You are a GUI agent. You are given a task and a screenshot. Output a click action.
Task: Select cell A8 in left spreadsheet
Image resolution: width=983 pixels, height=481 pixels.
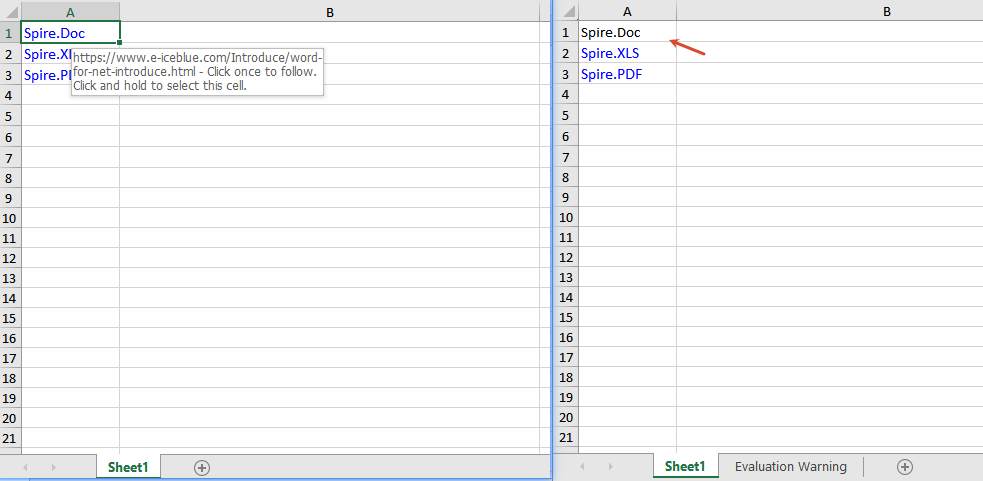[x=70, y=178]
